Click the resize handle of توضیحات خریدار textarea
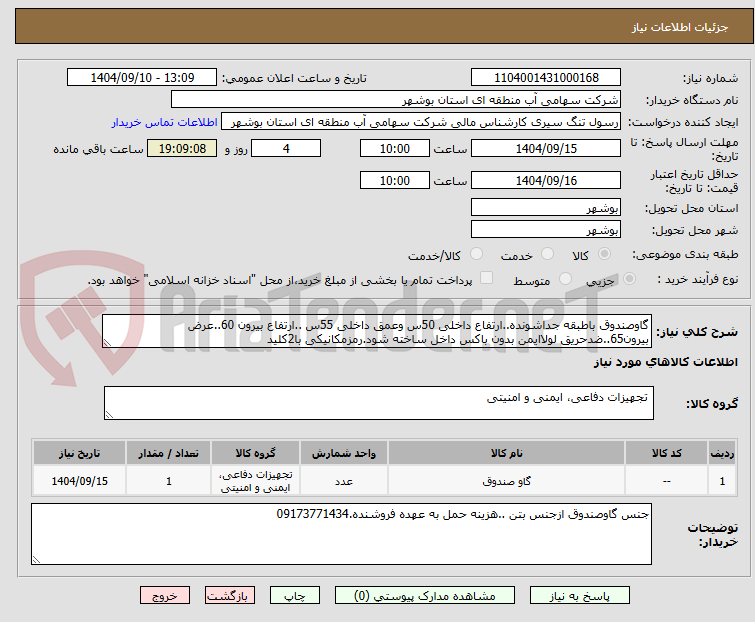The height and width of the screenshot is (622, 755). 36,559
